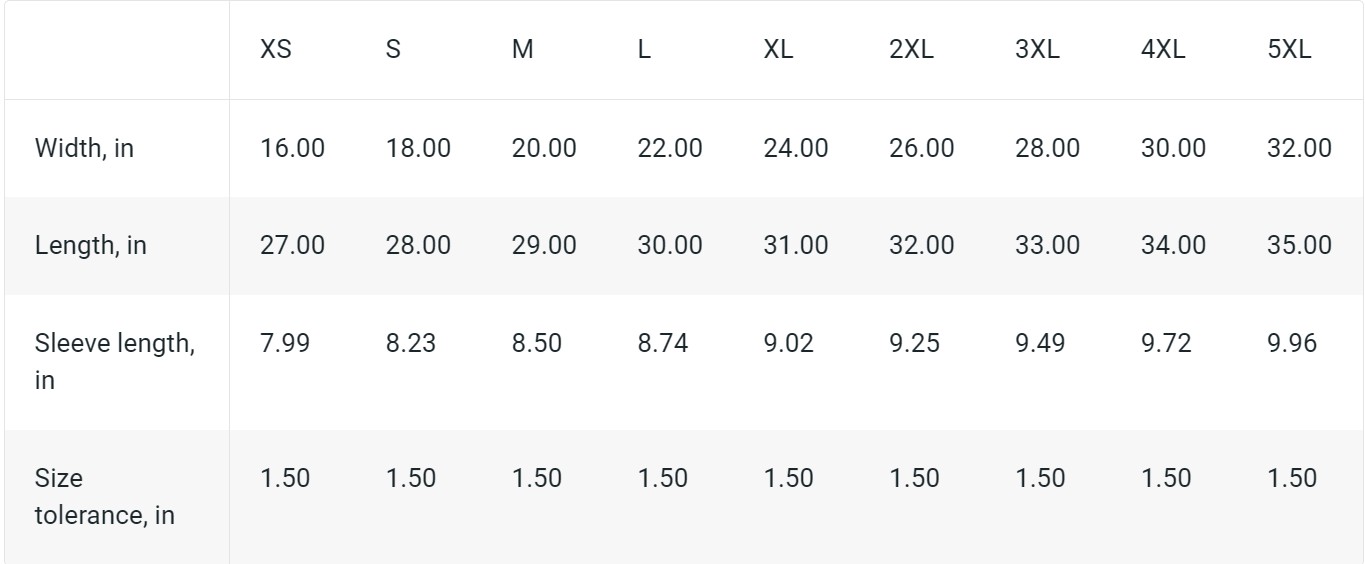Viewport: 1365px width, 564px height.
Task: Click the M size header
Action: point(523,50)
